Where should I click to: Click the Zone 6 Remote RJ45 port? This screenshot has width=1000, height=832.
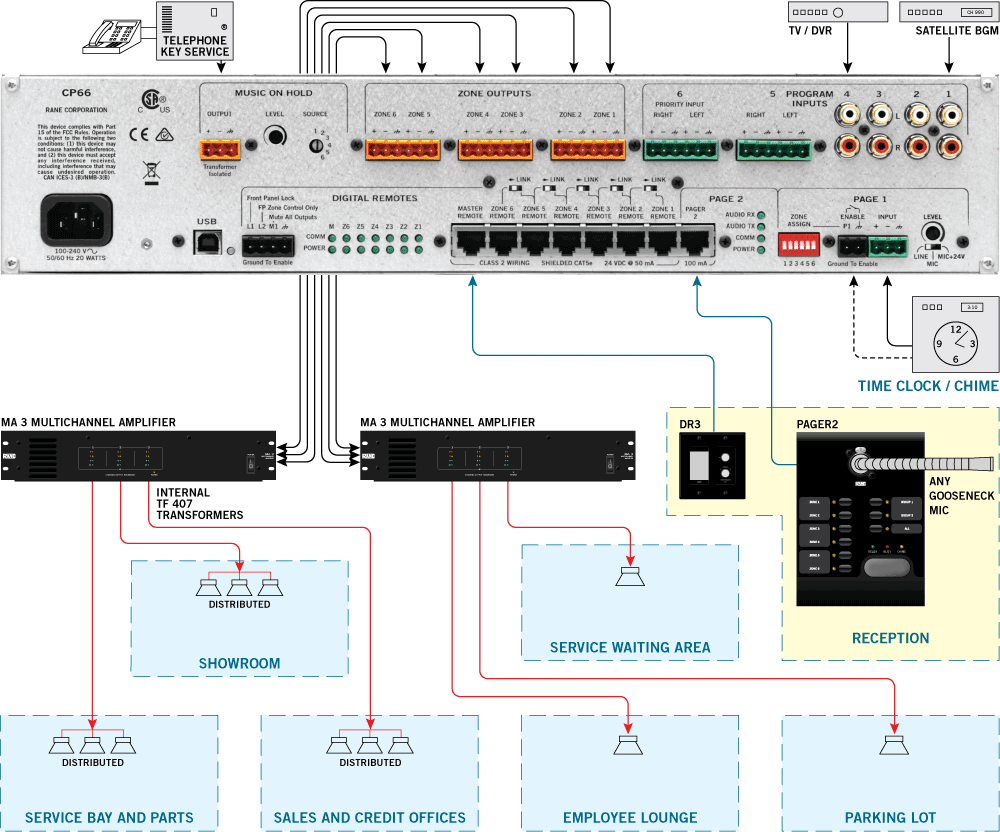pyautogui.click(x=502, y=242)
